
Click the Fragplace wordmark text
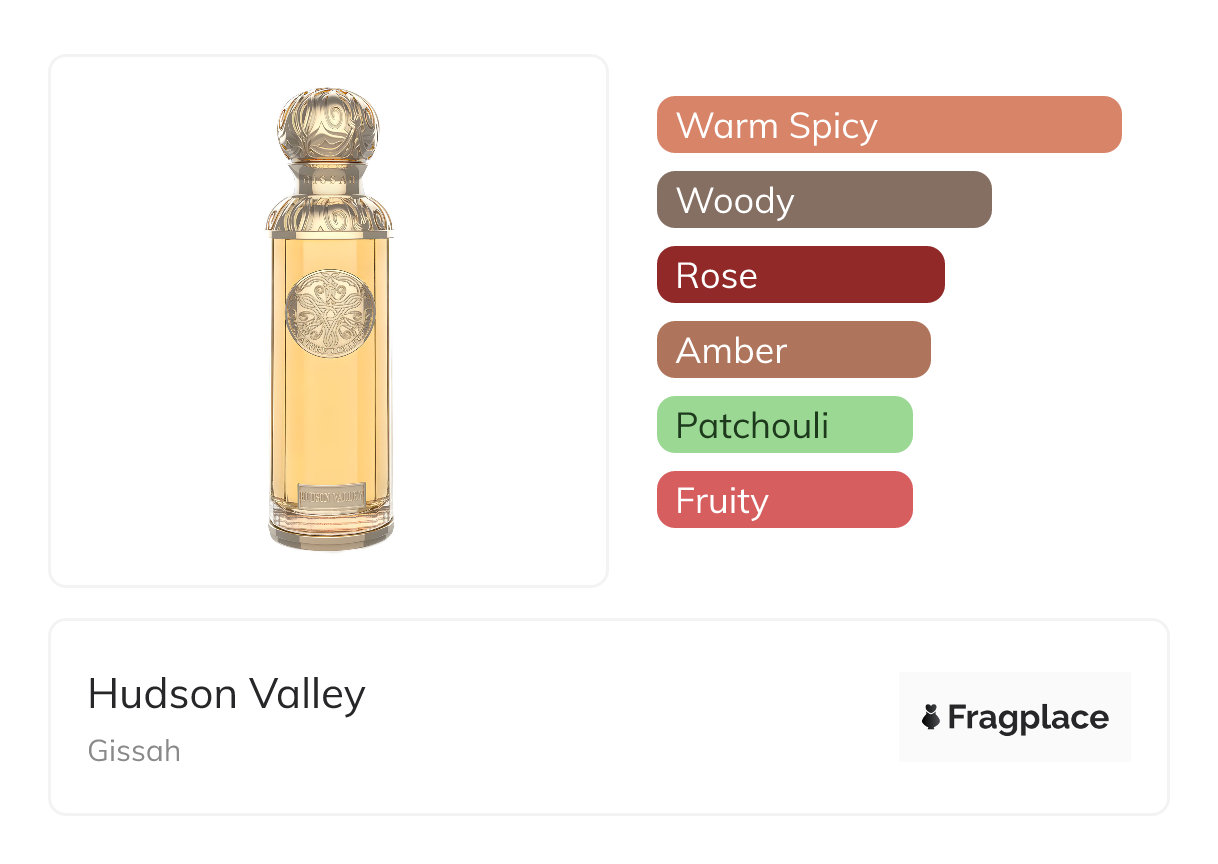[x=1028, y=717]
